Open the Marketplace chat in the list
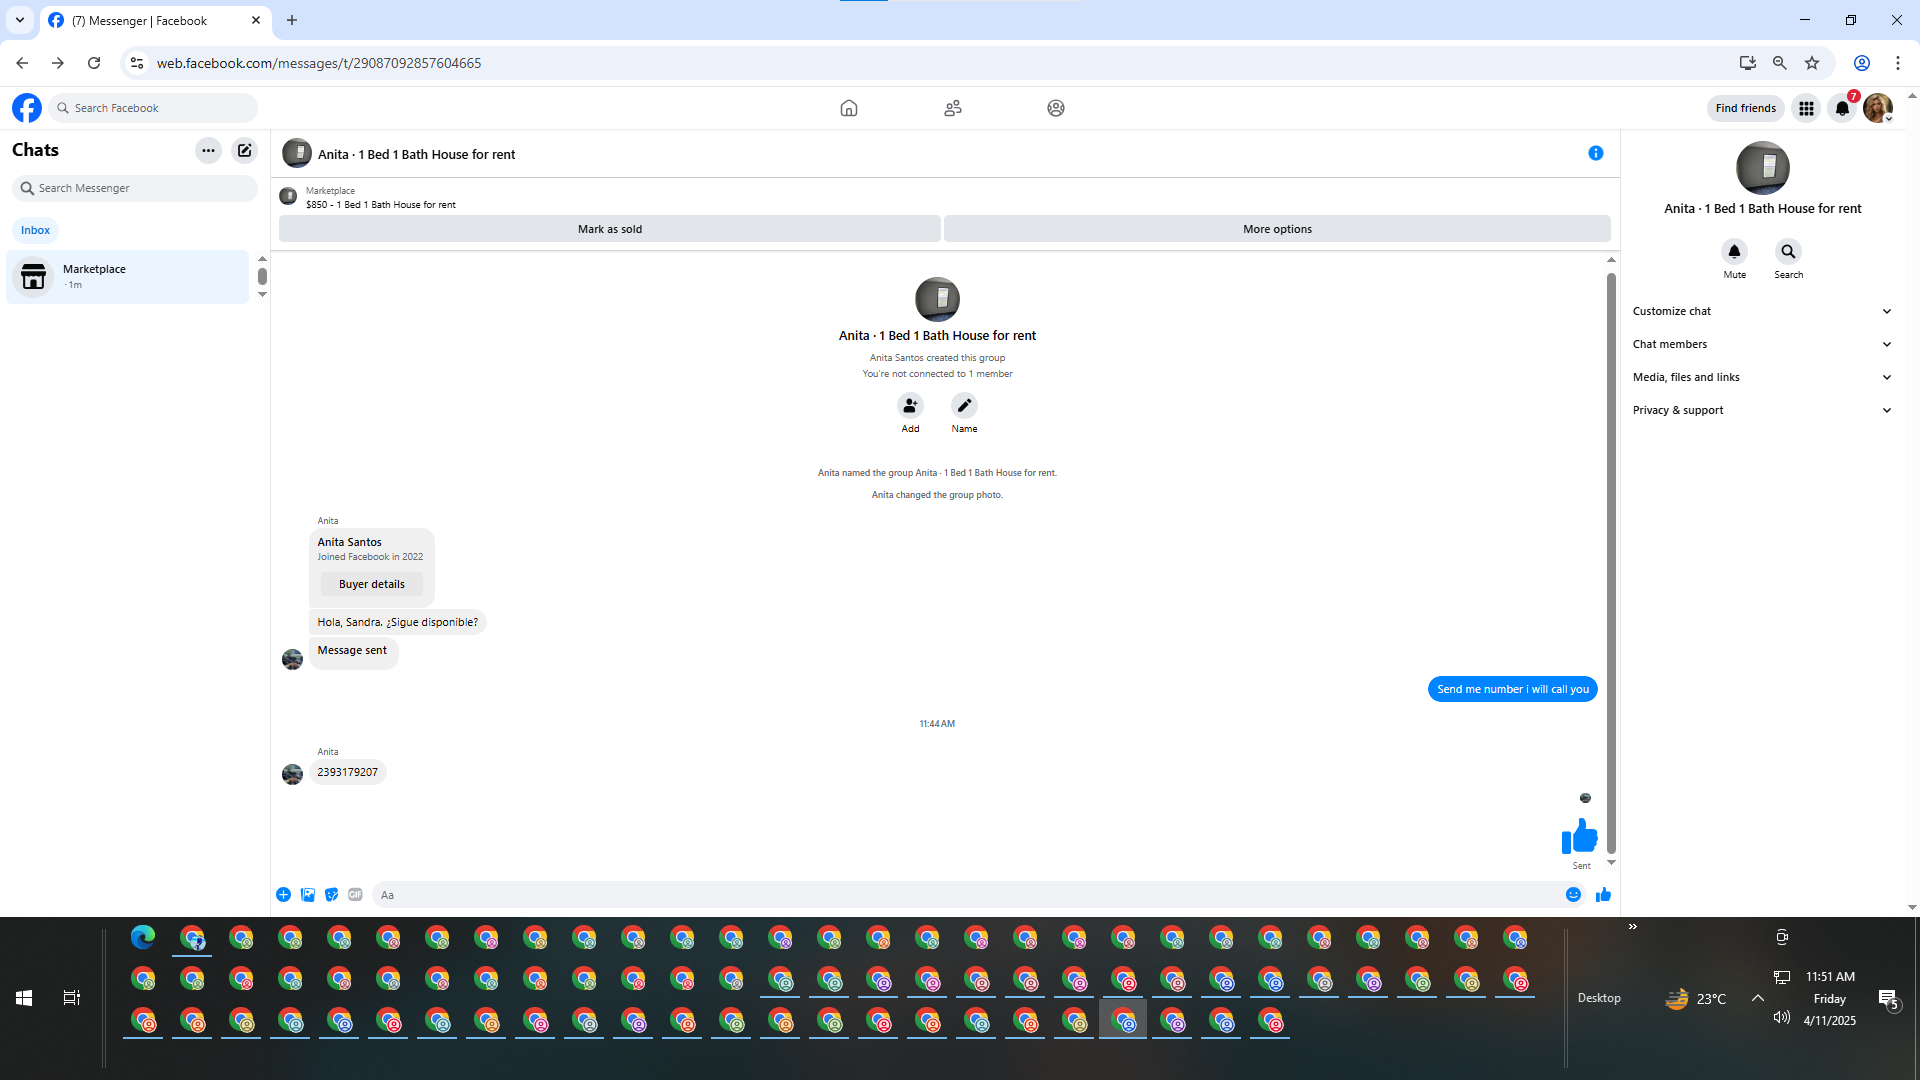 tap(127, 277)
